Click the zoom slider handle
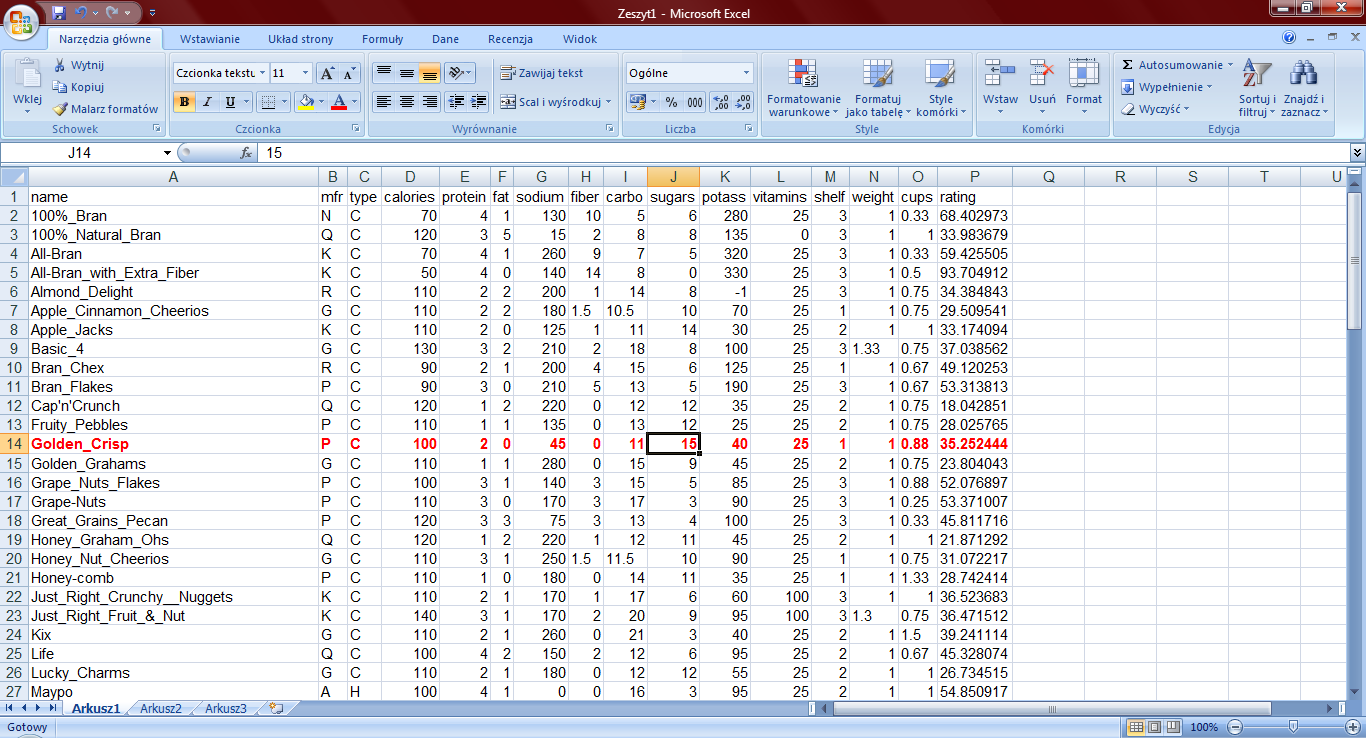This screenshot has height=738, width=1366. 1294,727
